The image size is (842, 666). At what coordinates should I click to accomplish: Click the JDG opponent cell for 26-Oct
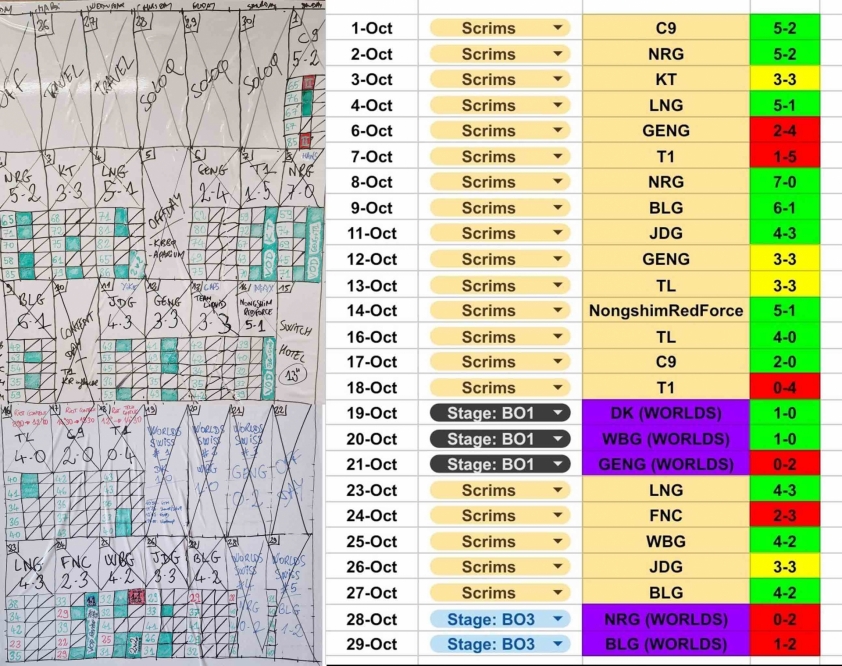click(x=666, y=567)
